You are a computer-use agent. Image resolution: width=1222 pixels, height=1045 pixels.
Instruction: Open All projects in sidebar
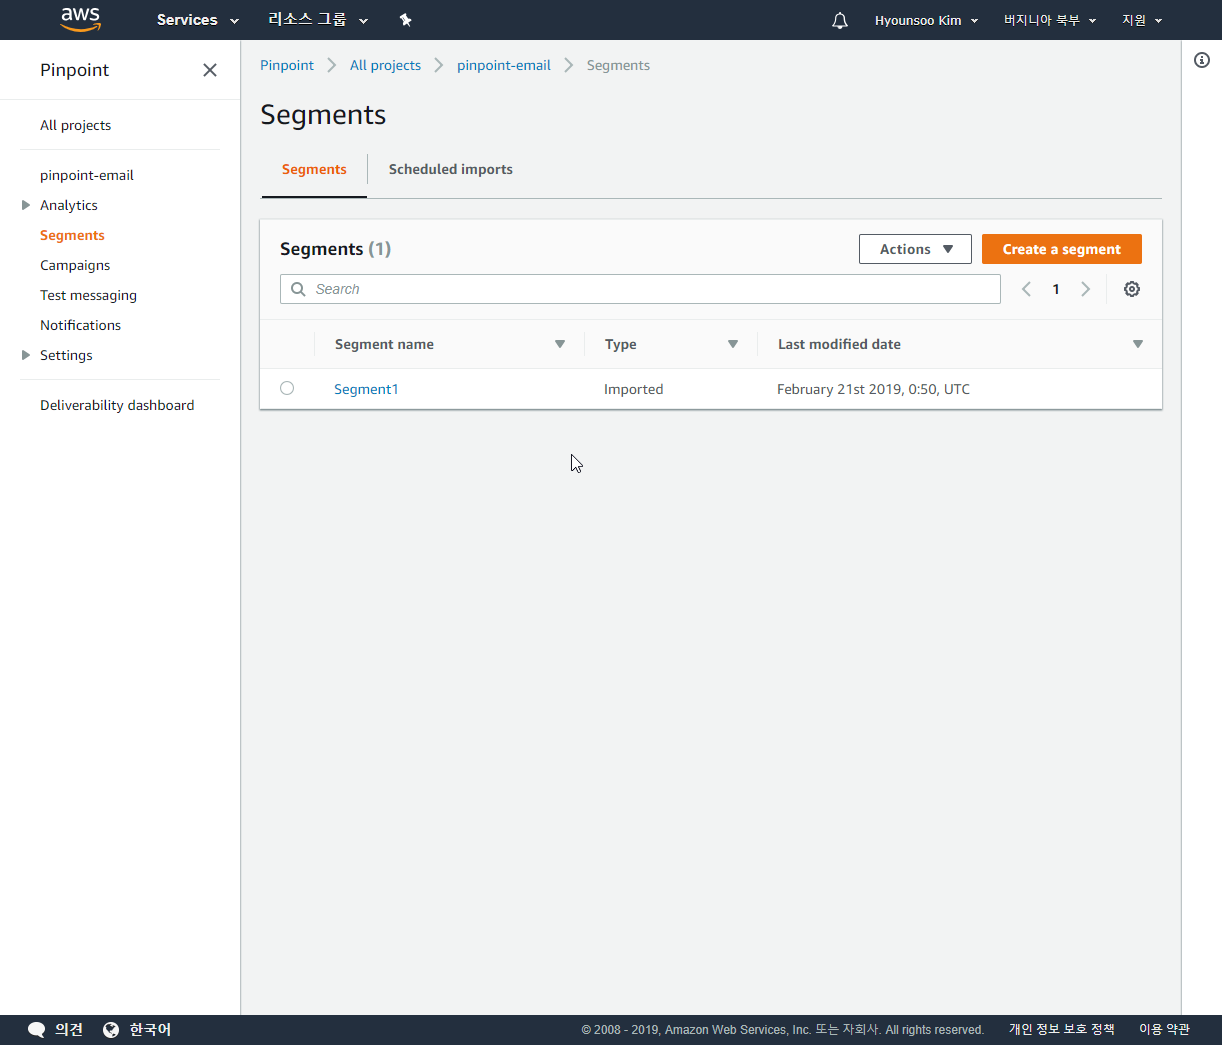[75, 125]
